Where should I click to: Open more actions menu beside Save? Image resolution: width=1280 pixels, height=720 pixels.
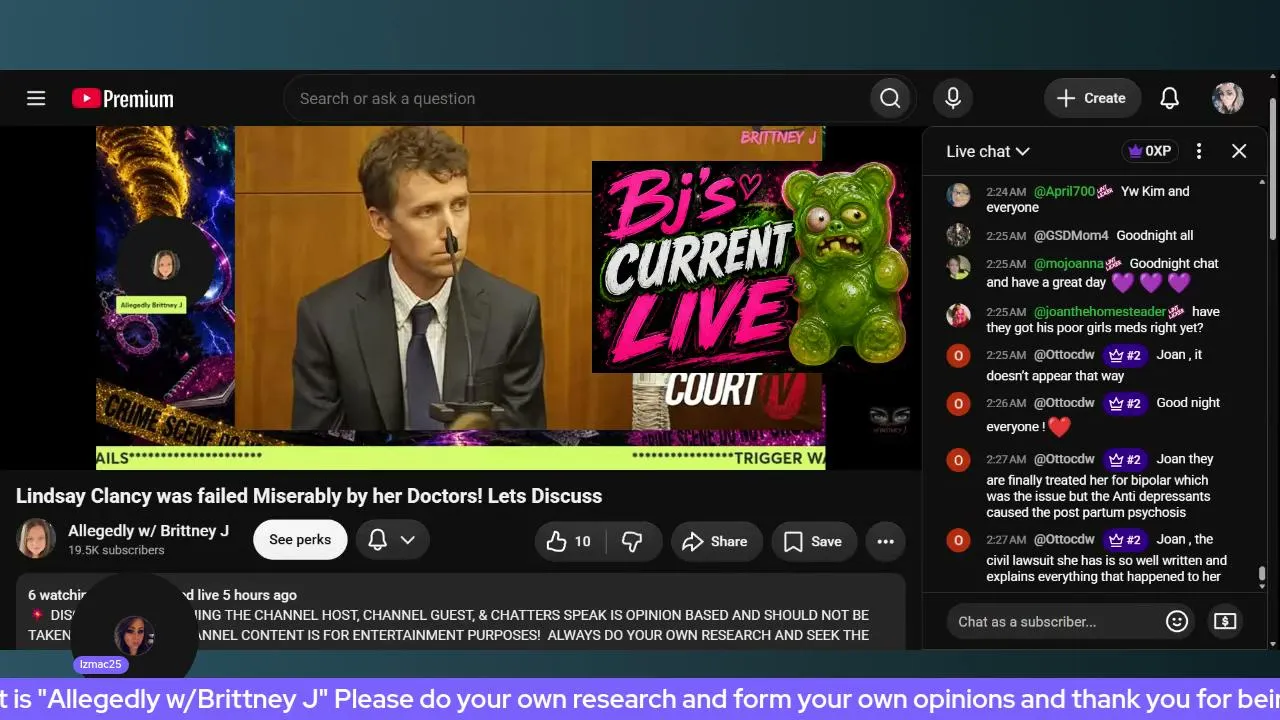pyautogui.click(x=885, y=541)
